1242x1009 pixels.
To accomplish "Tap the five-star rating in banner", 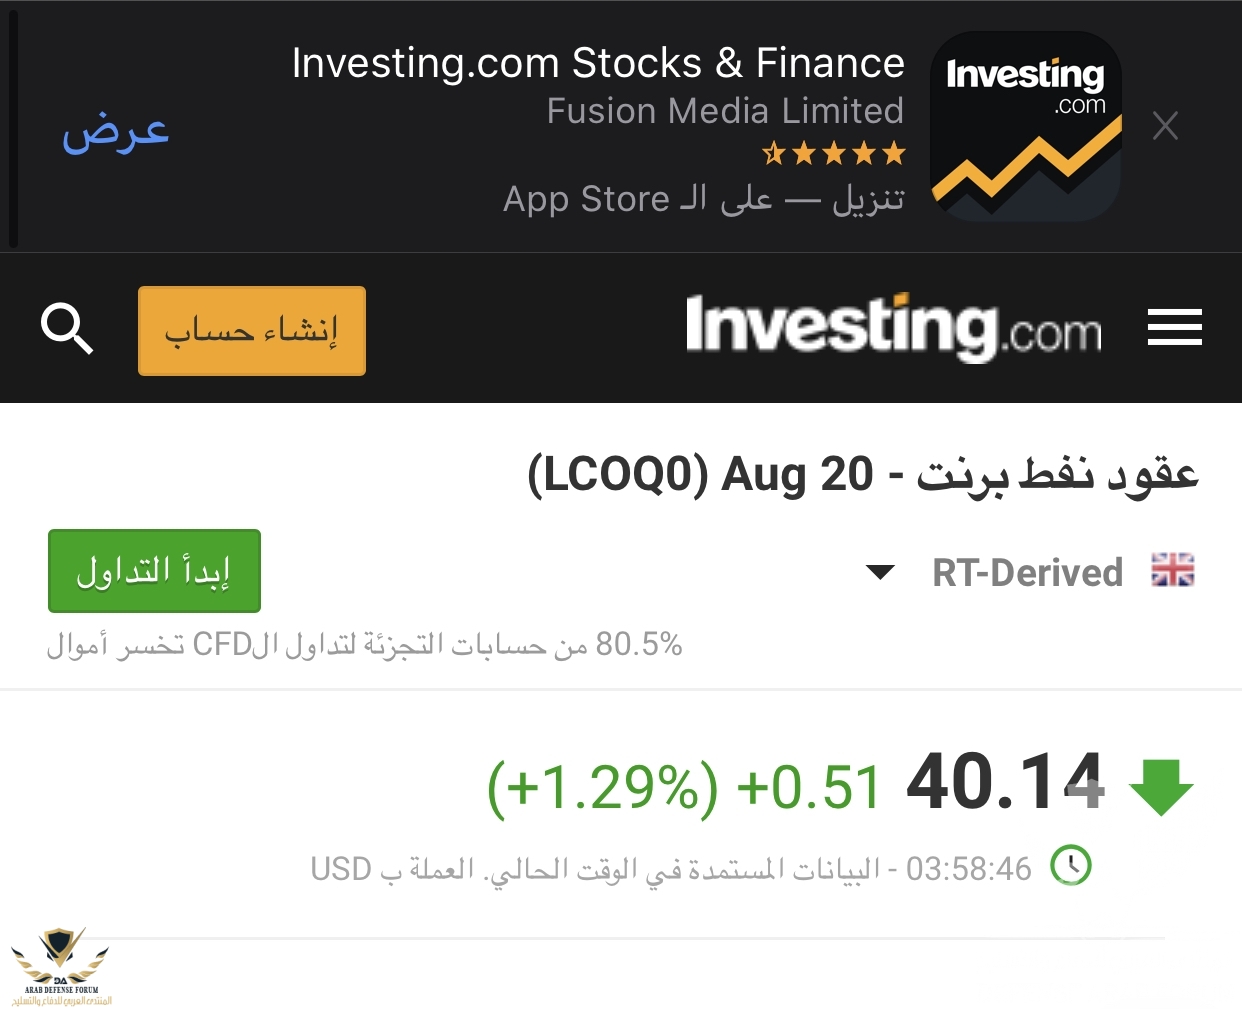I will click(833, 153).
